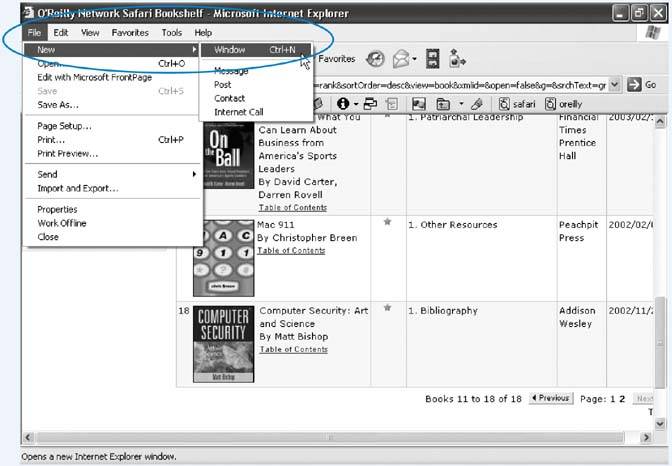Click the safari link-bar shortcut
This screenshot has width=672, height=466.
coord(517,104)
